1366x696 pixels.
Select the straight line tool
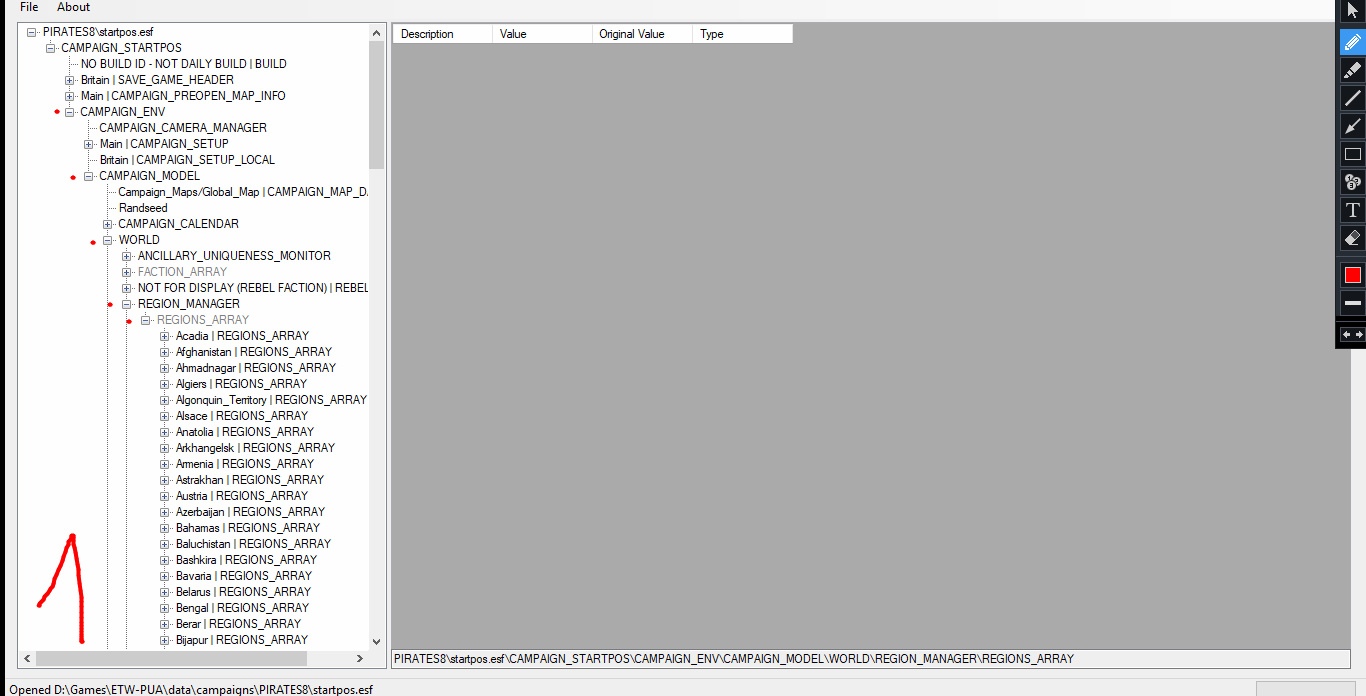pos(1352,98)
